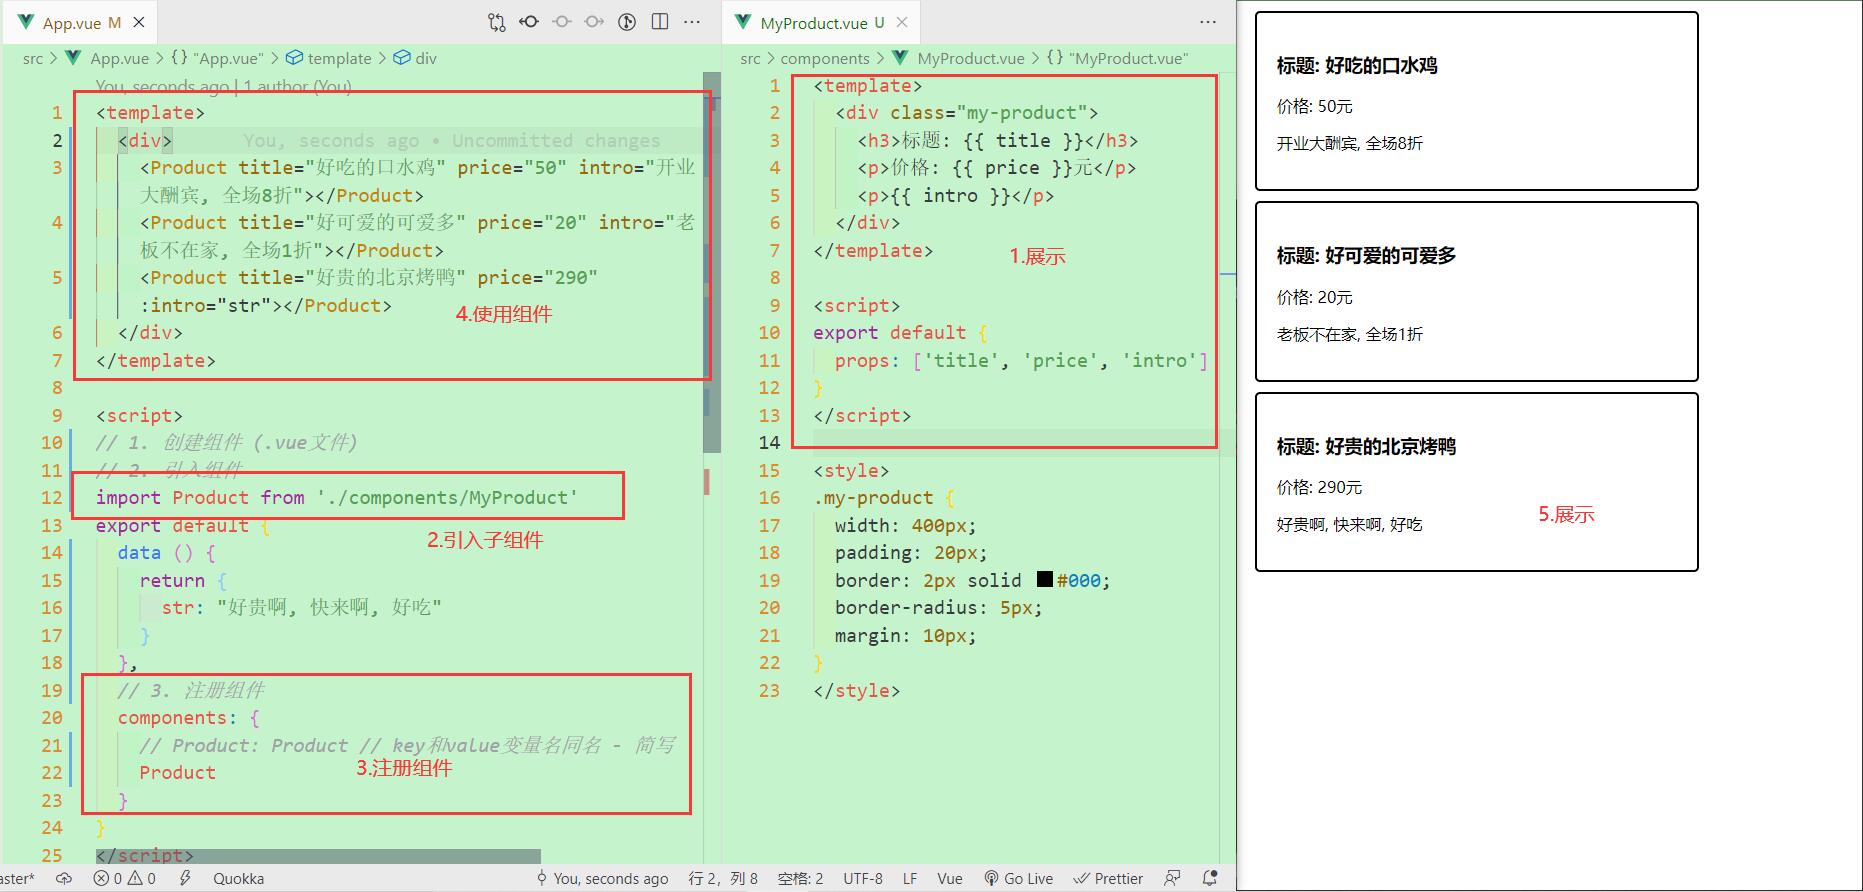Select "App.vue" object symbol in breadcrumb
The height and width of the screenshot is (892, 1863).
218,58
